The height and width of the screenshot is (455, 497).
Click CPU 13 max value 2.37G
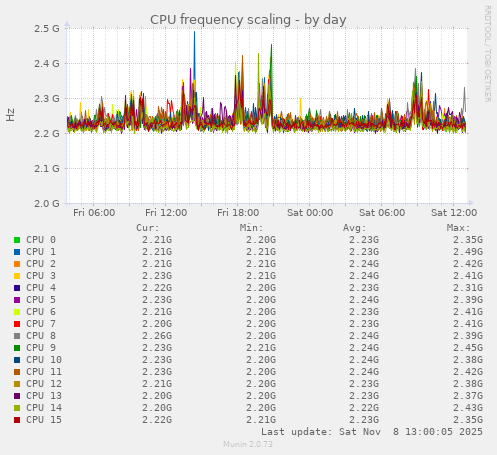pyautogui.click(x=468, y=396)
